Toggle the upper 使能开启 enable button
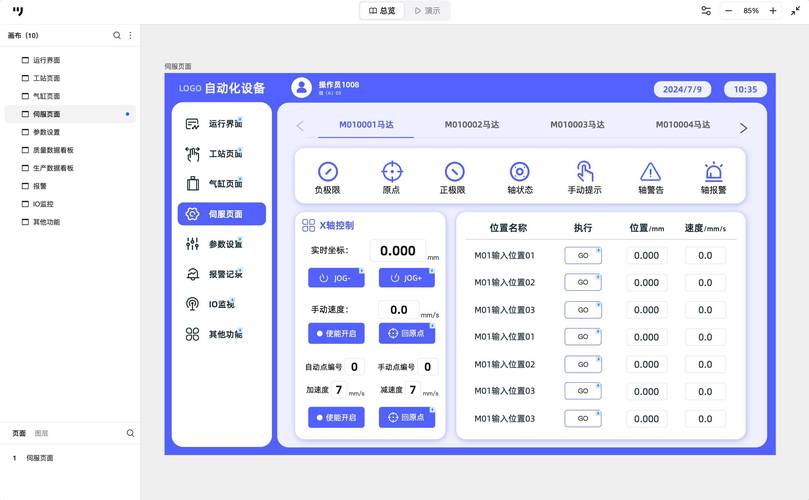This screenshot has height=500, width=809. (x=336, y=333)
